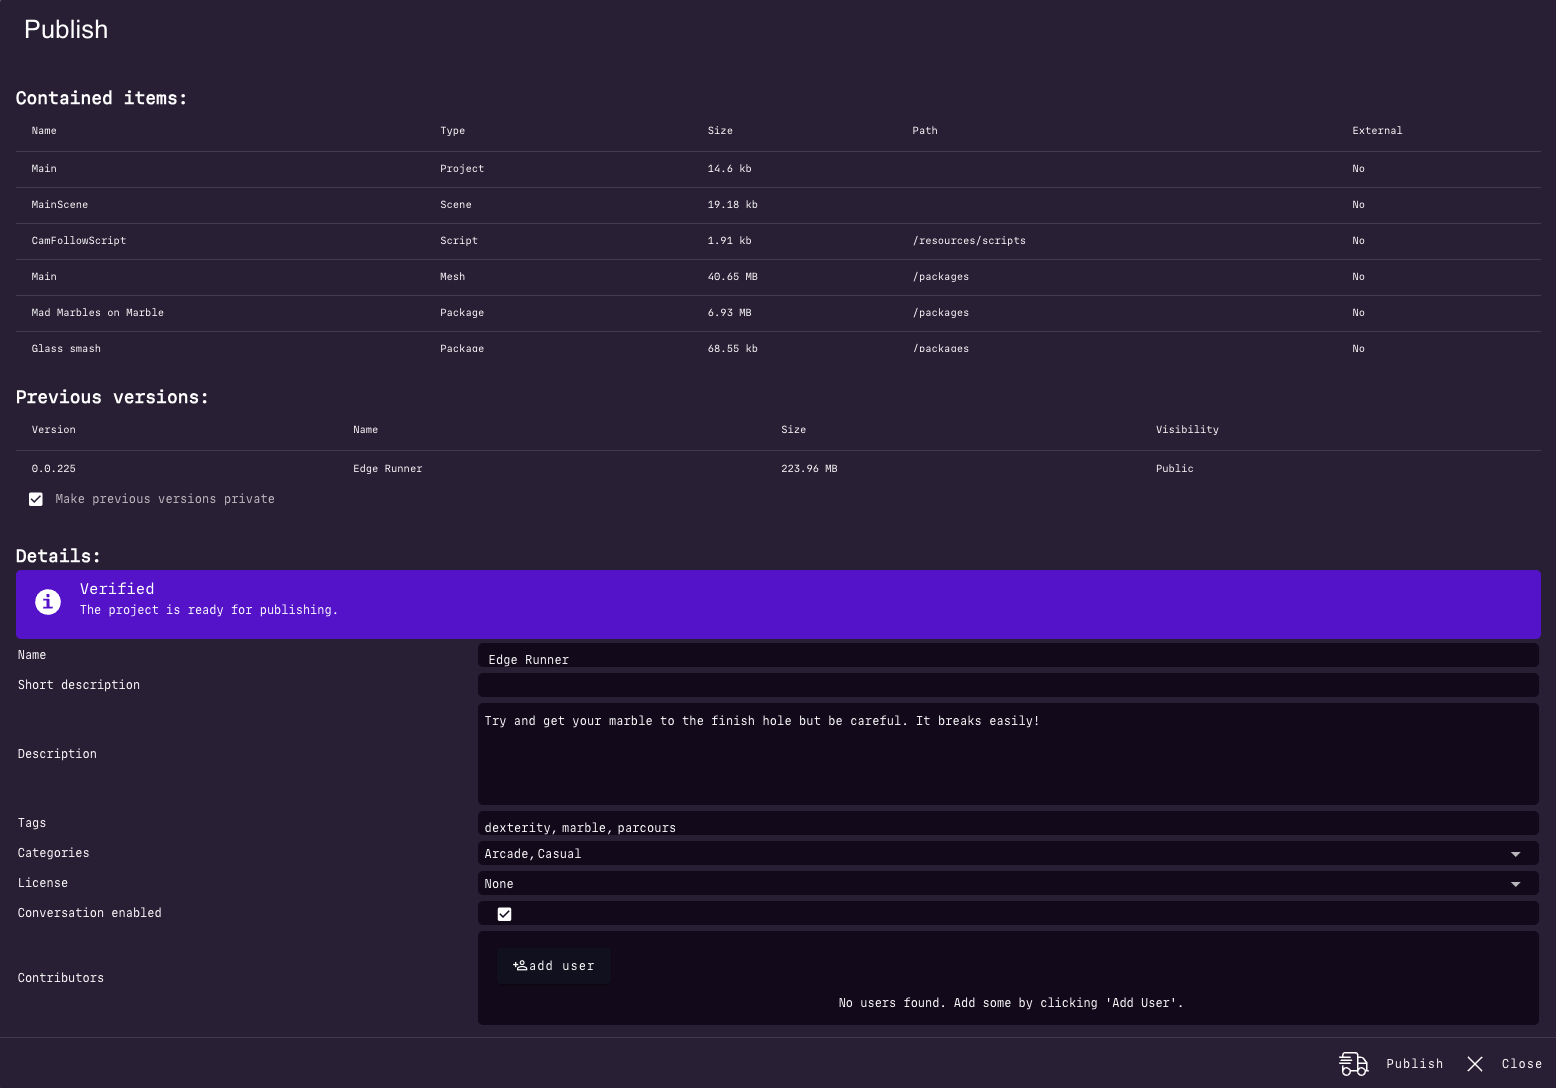This screenshot has height=1088, width=1556.
Task: Click the delivery truck Publish icon
Action: [x=1354, y=1063]
